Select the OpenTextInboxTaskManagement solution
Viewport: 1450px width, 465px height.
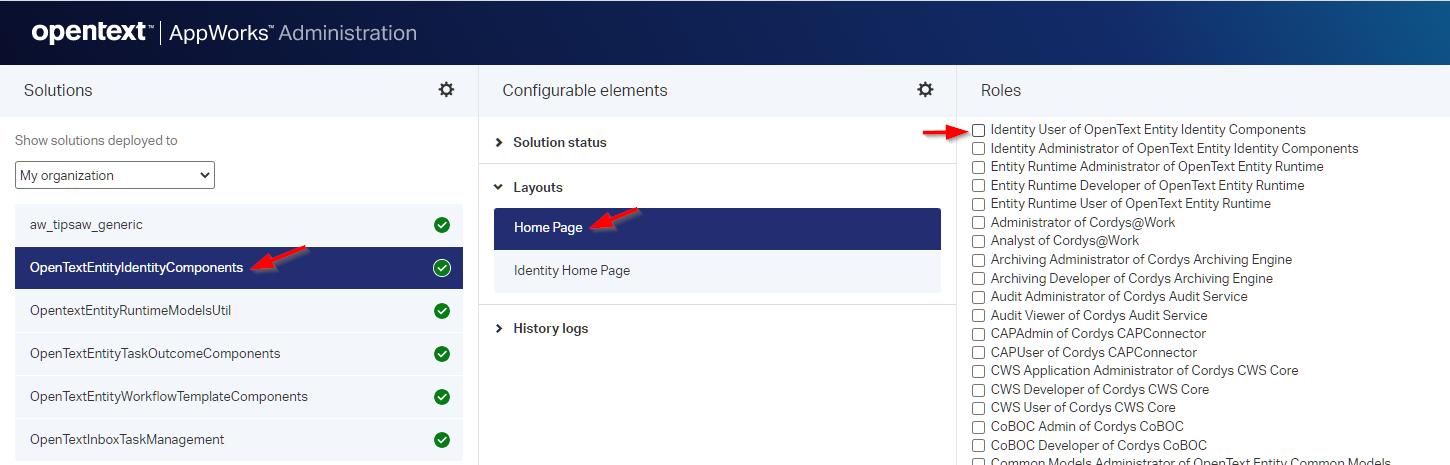pyautogui.click(x=127, y=440)
